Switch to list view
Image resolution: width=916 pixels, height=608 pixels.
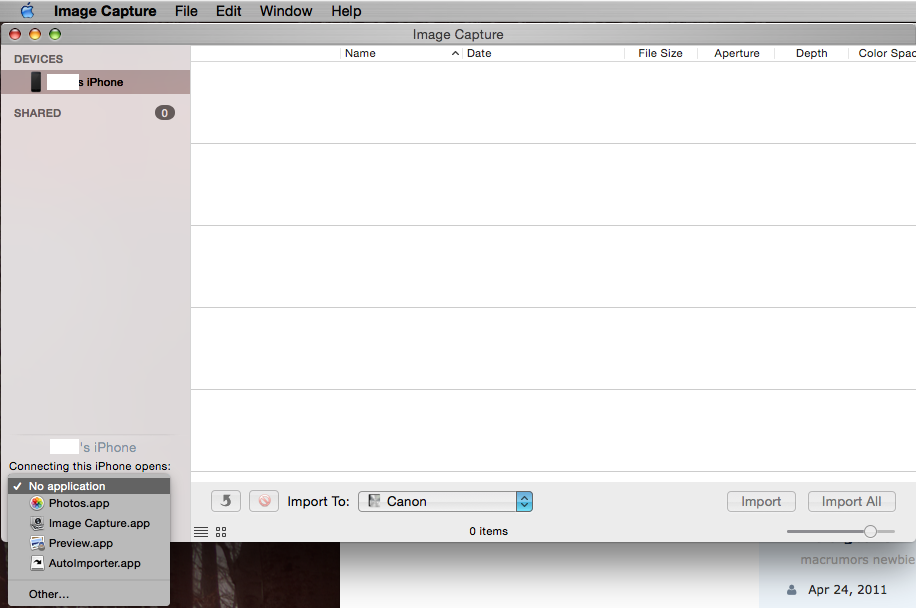point(201,531)
